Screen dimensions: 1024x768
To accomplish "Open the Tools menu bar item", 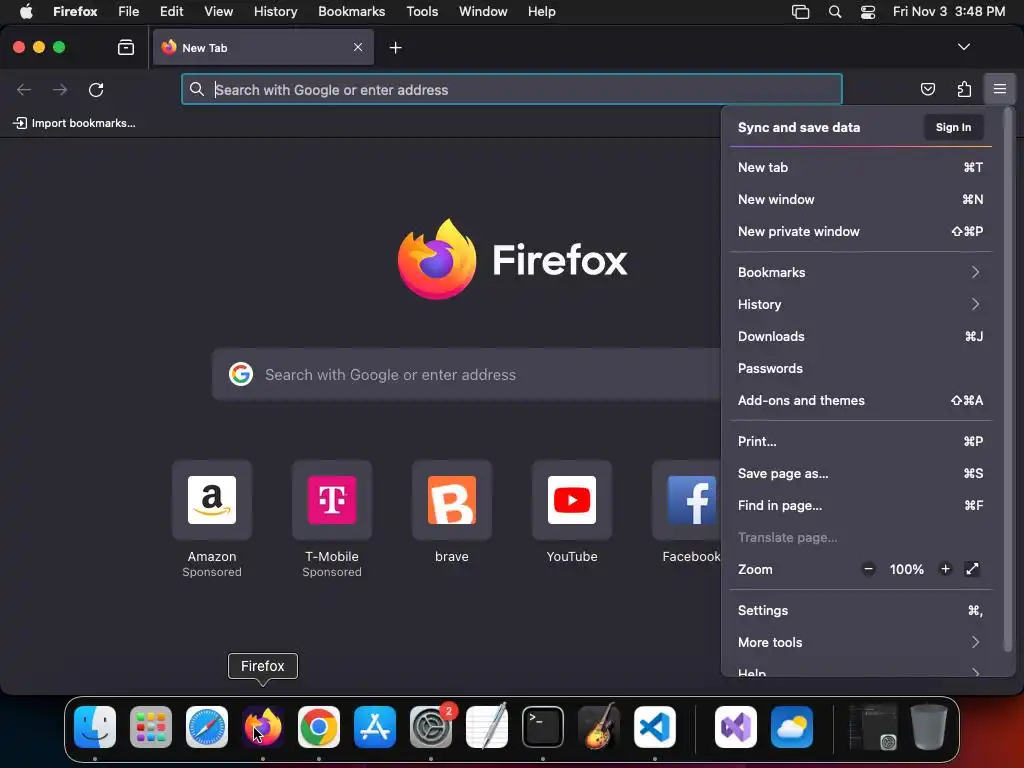I will click(x=422, y=11).
